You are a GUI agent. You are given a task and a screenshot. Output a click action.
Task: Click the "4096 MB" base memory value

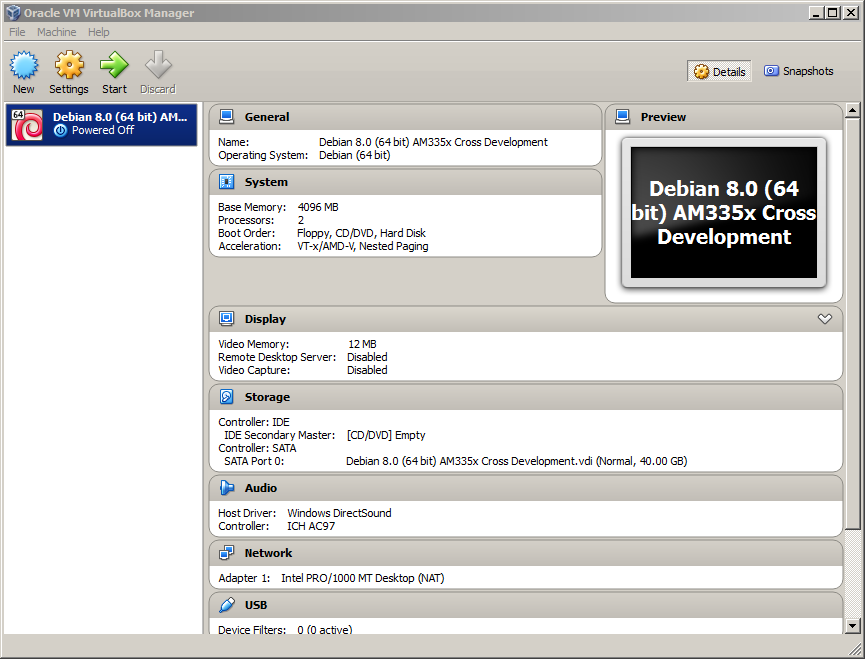pyautogui.click(x=318, y=207)
